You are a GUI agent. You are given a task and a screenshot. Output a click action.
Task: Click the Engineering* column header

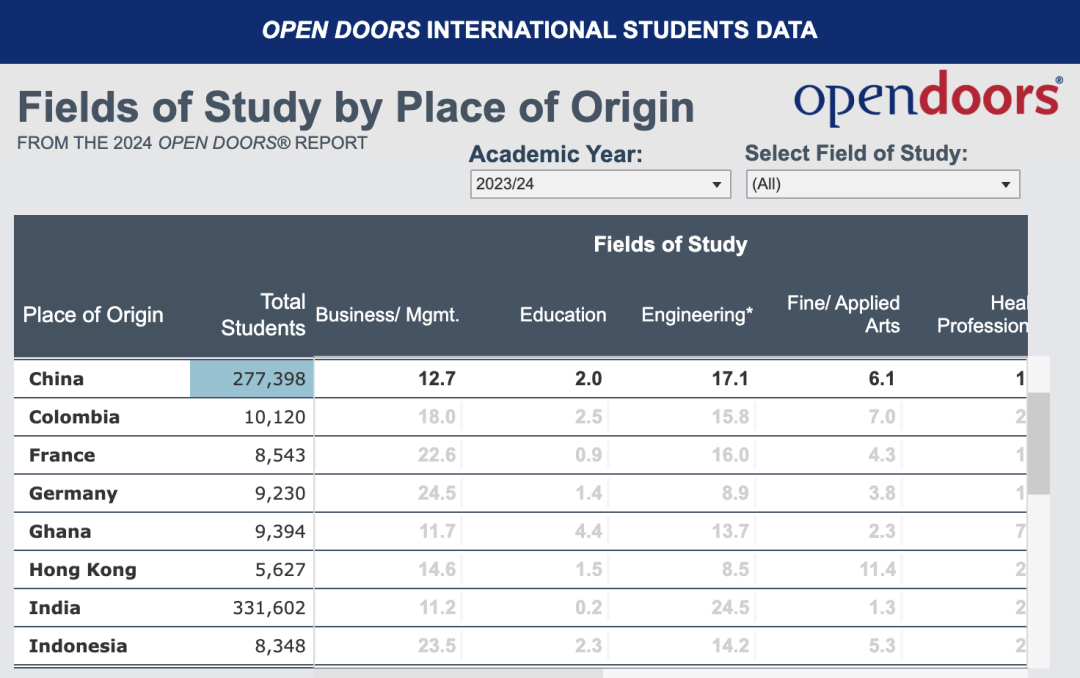pos(697,315)
